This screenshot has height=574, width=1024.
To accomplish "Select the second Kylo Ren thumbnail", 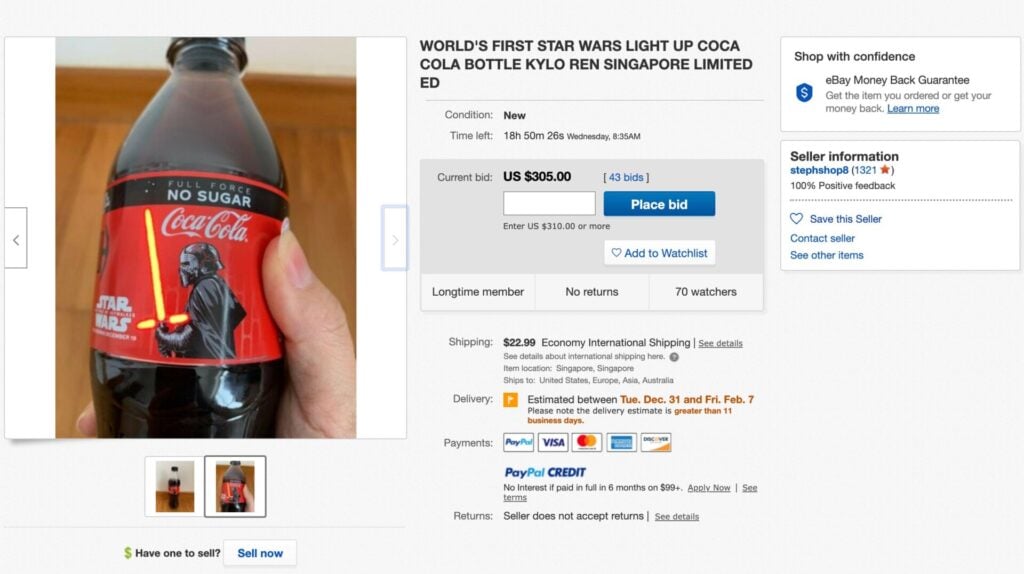I will 235,486.
